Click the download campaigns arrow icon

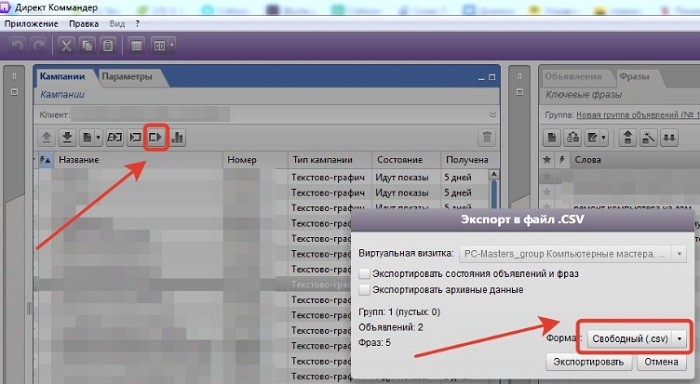coord(67,137)
